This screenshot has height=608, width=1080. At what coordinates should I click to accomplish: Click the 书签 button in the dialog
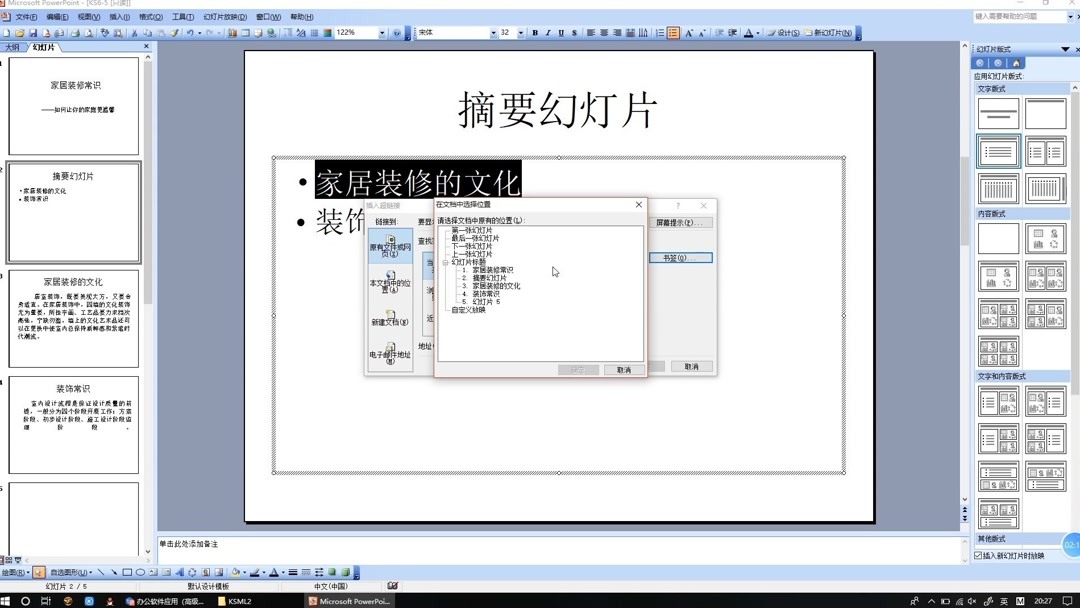[681, 256]
